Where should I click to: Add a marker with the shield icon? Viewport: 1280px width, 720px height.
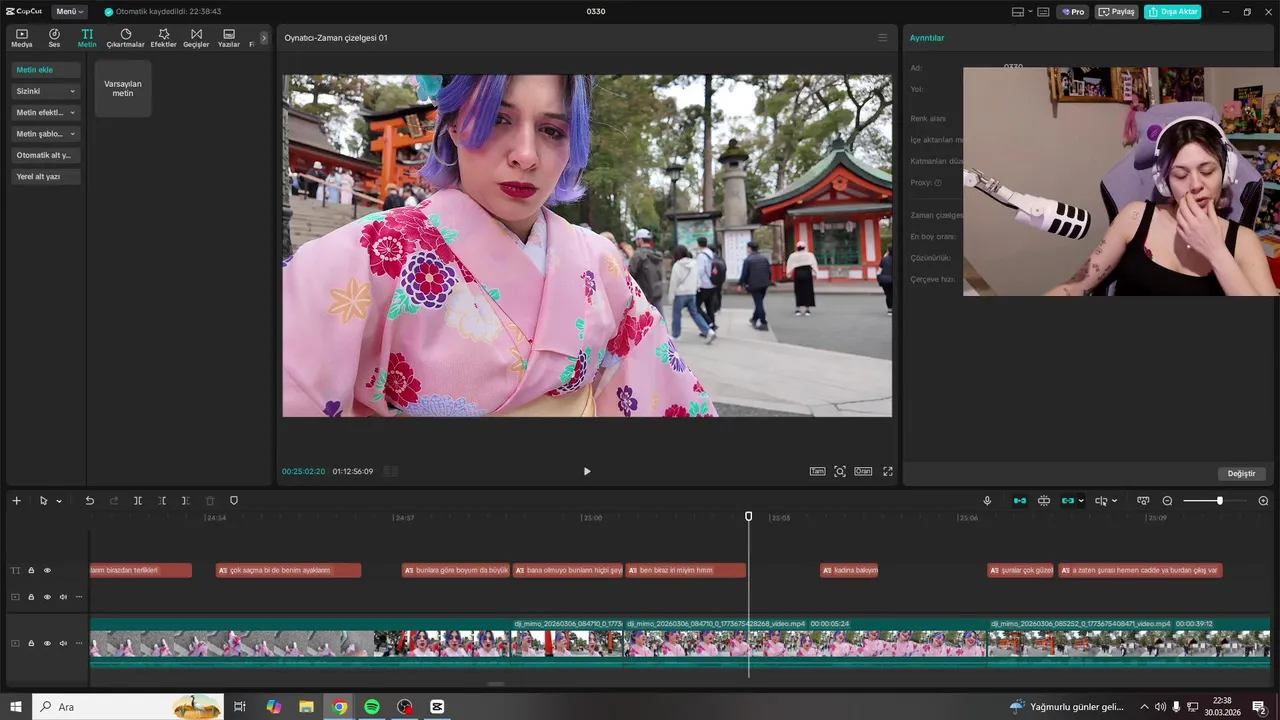234,501
